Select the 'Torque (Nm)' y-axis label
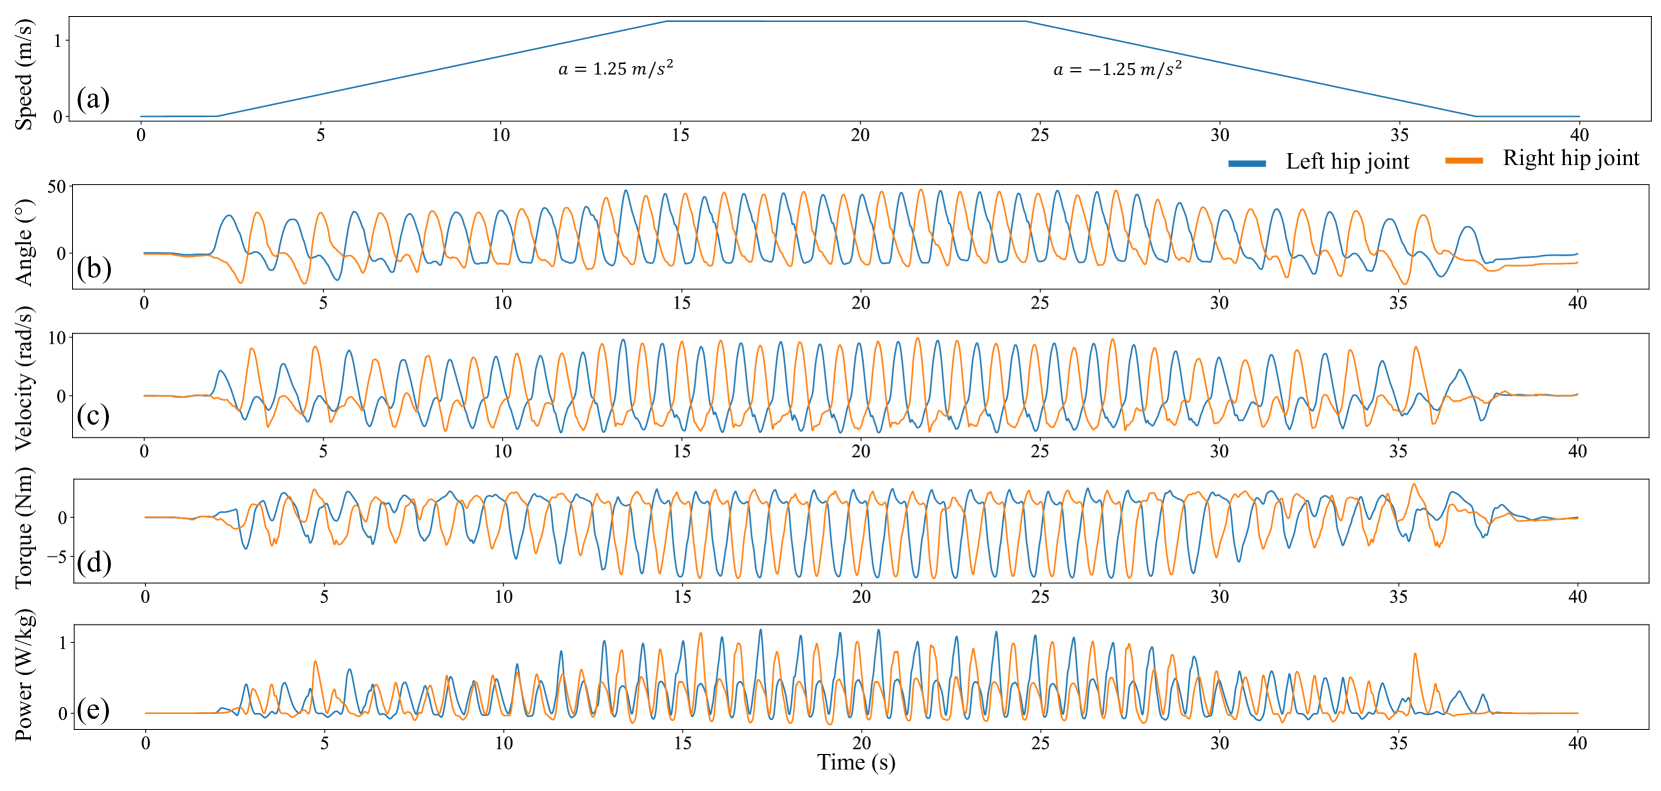 tap(24, 529)
